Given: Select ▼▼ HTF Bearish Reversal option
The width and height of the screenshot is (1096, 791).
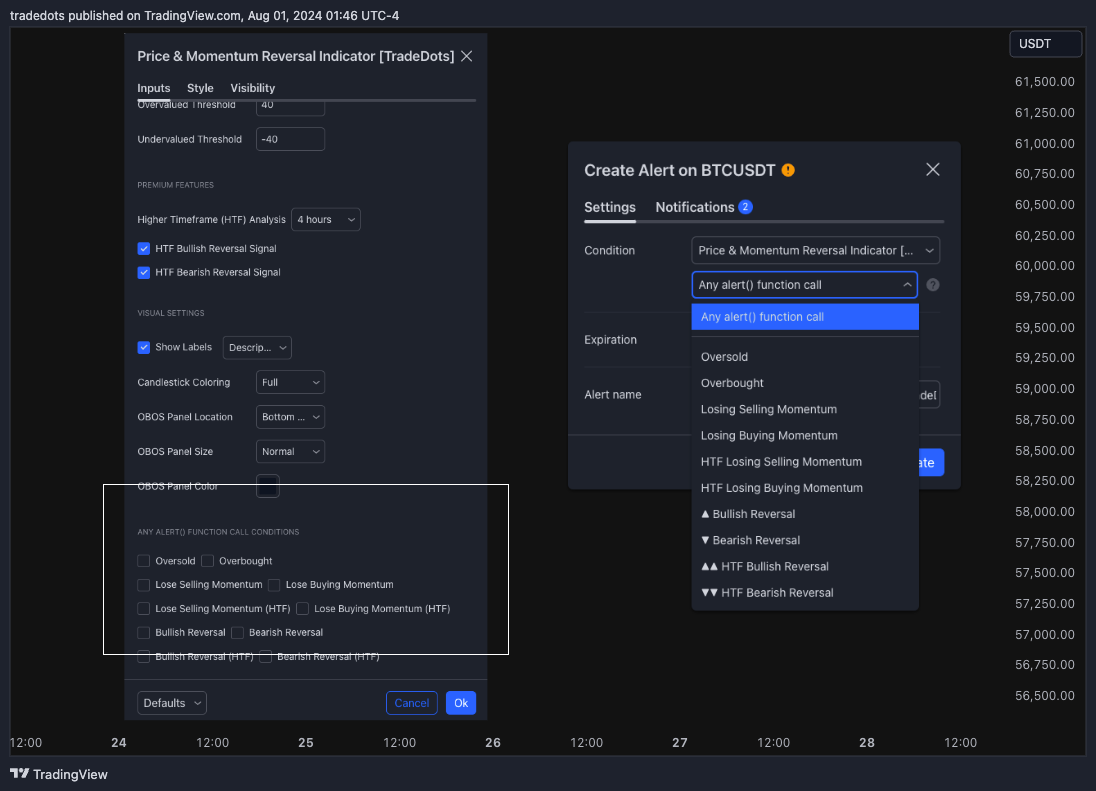Looking at the screenshot, I should [x=805, y=593].
